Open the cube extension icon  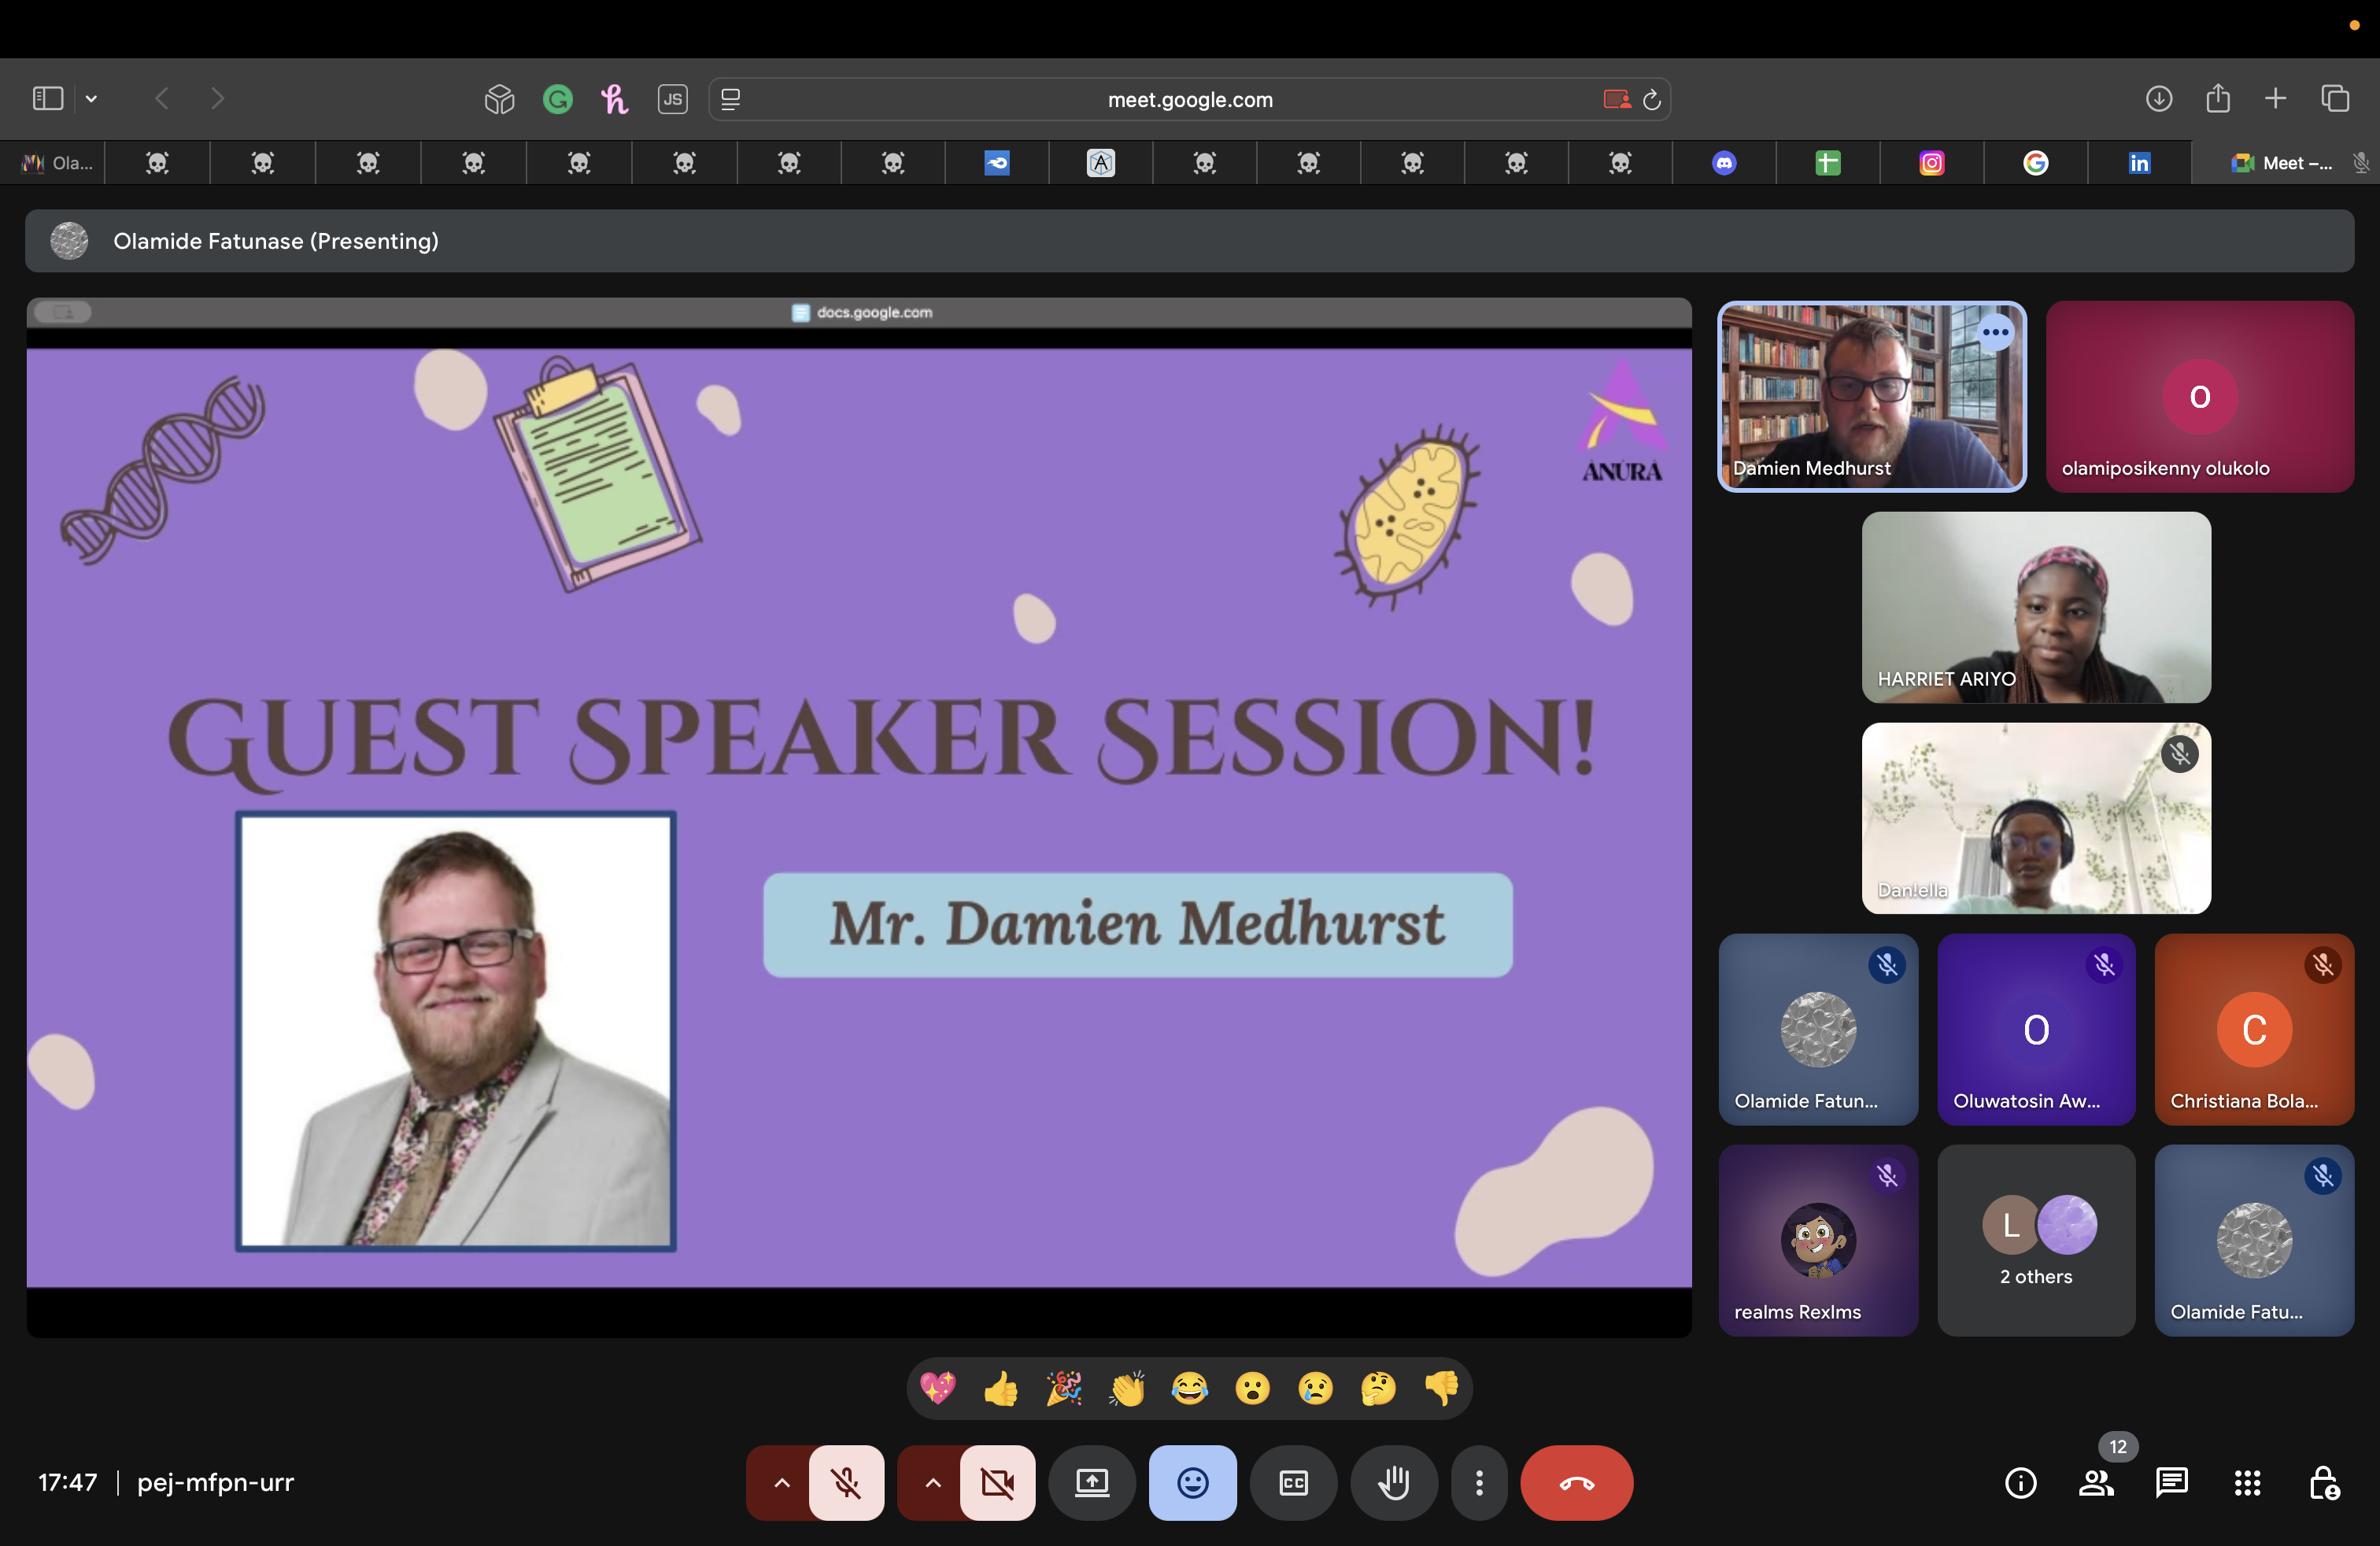[x=499, y=99]
